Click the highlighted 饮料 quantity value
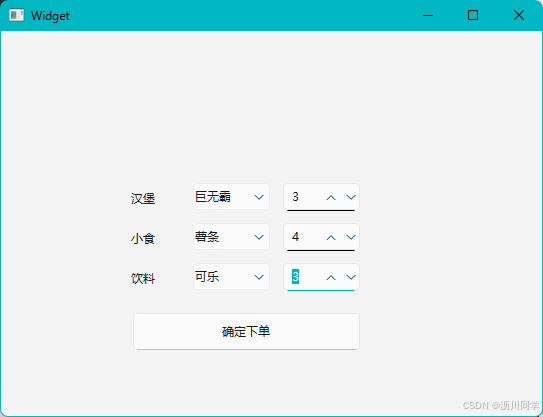The image size is (543, 417). click(x=295, y=277)
